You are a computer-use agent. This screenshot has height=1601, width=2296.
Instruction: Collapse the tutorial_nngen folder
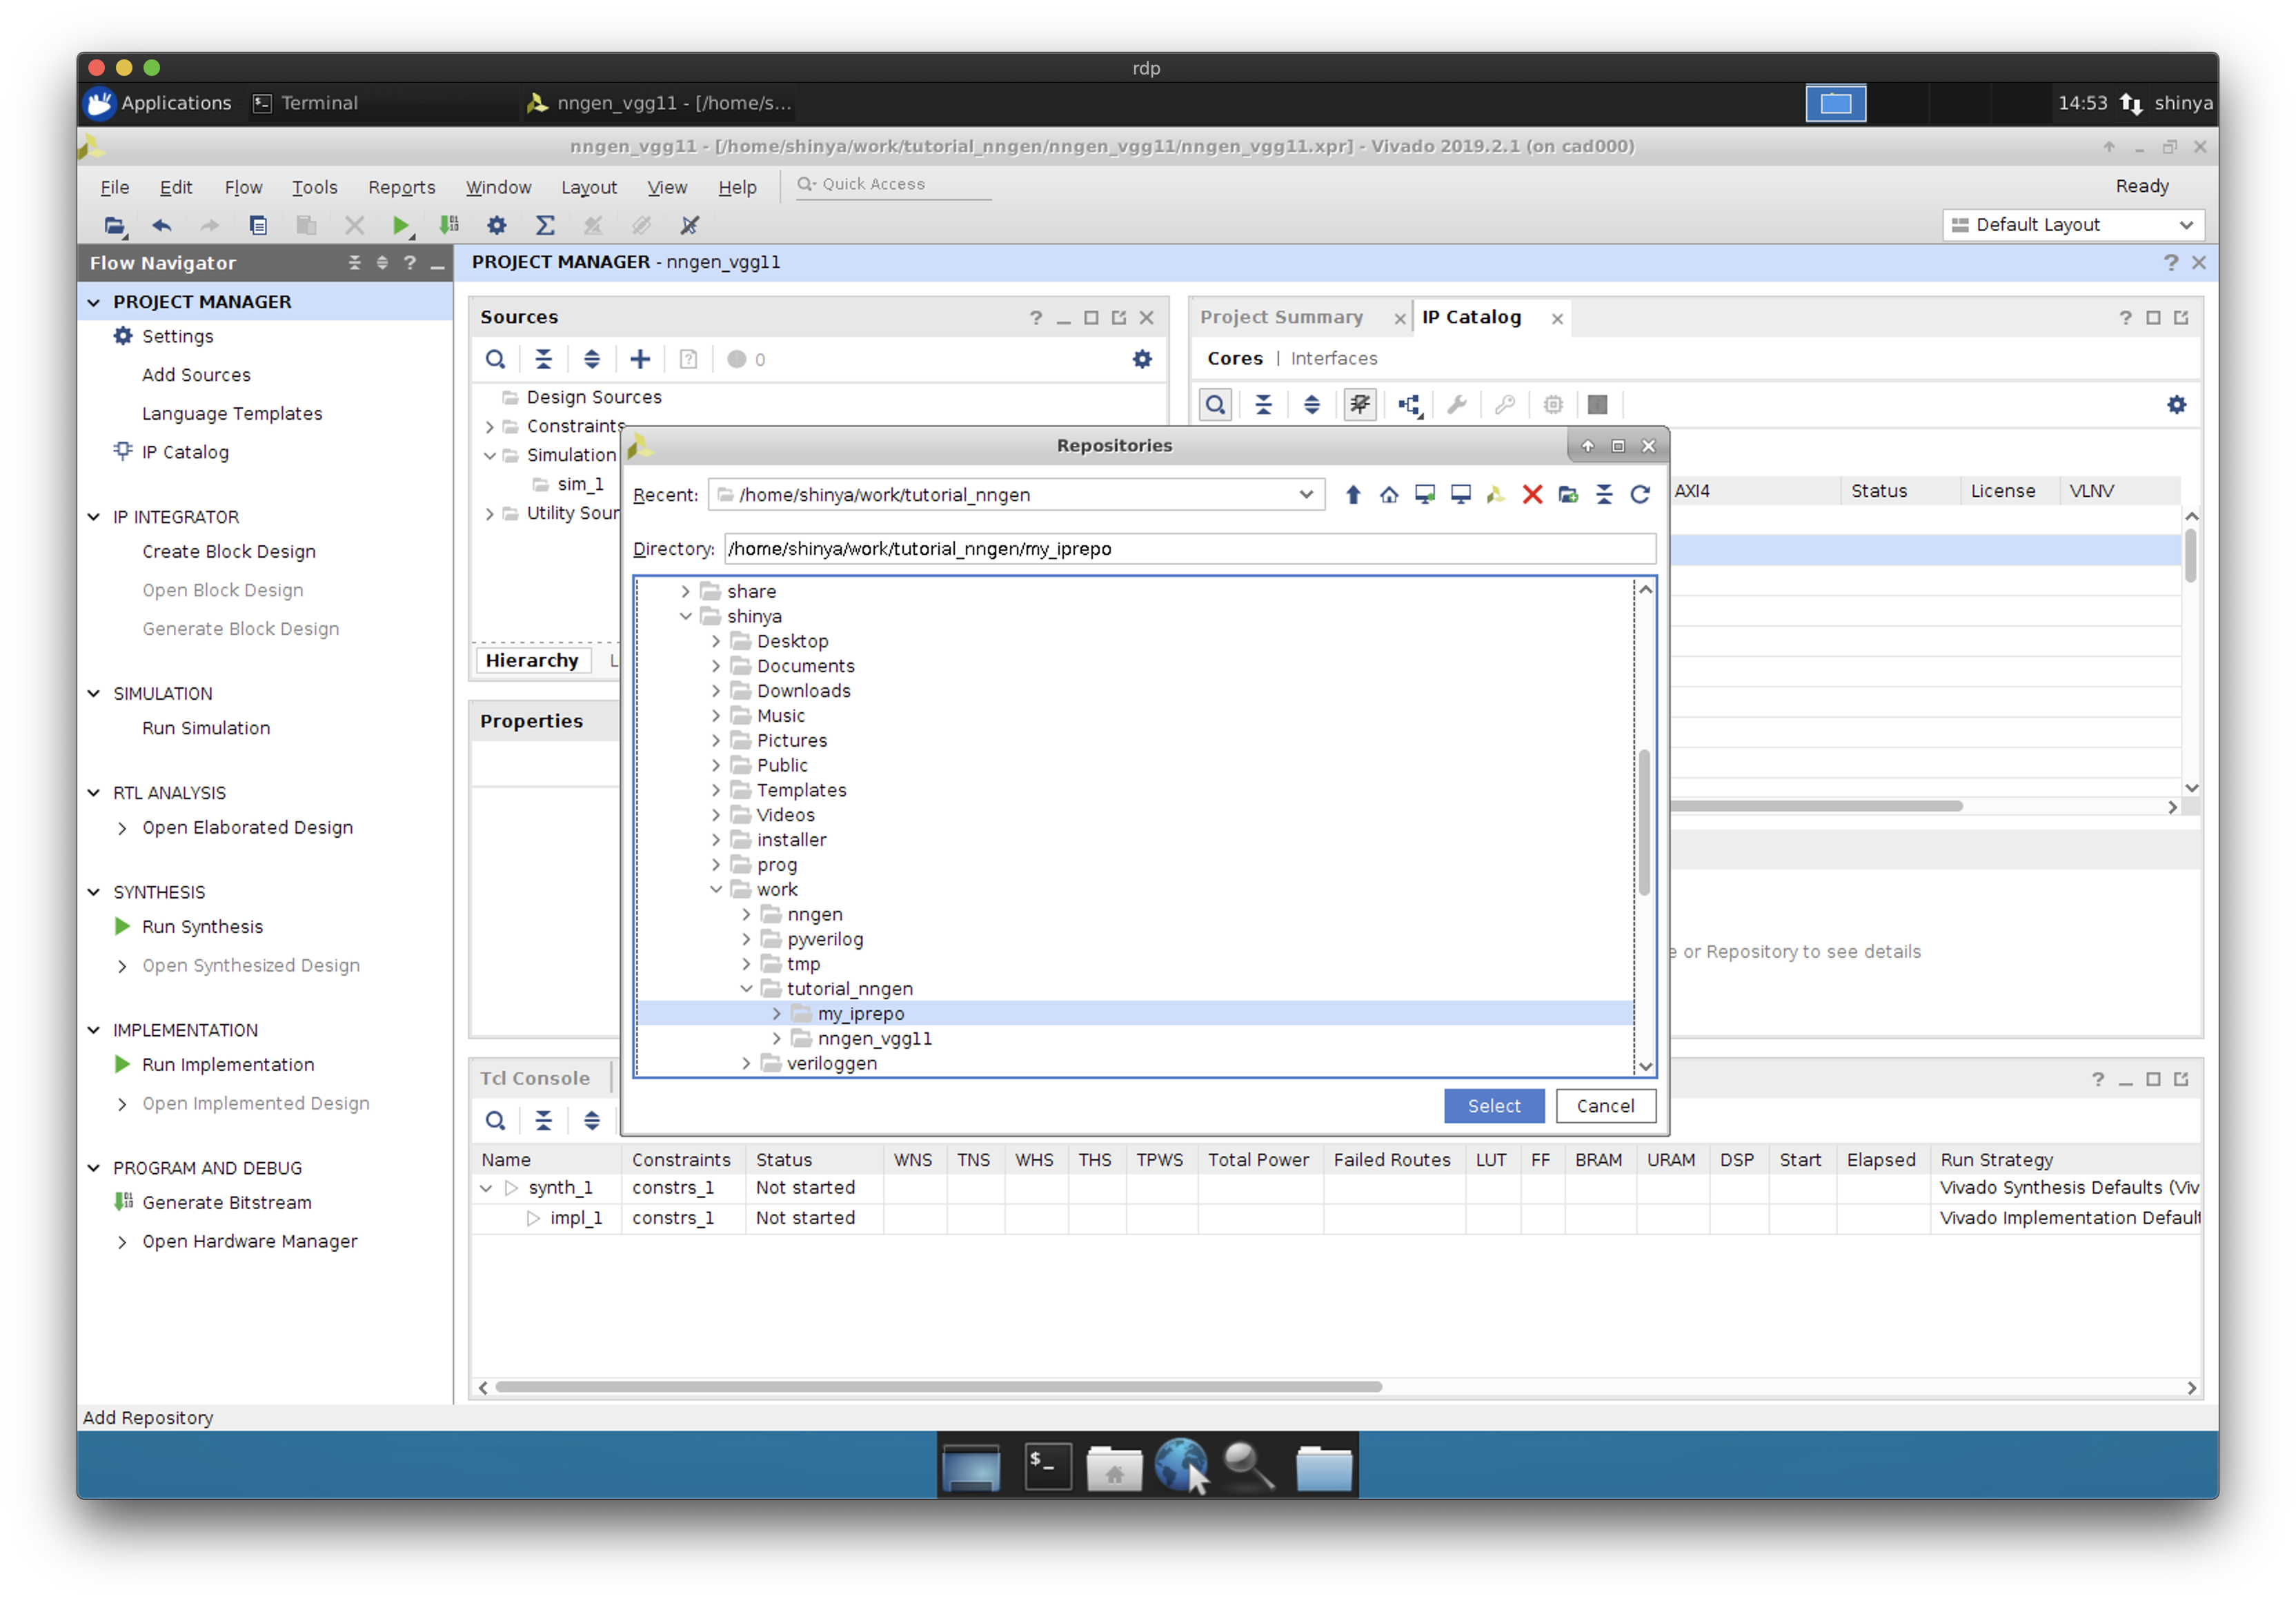click(746, 988)
